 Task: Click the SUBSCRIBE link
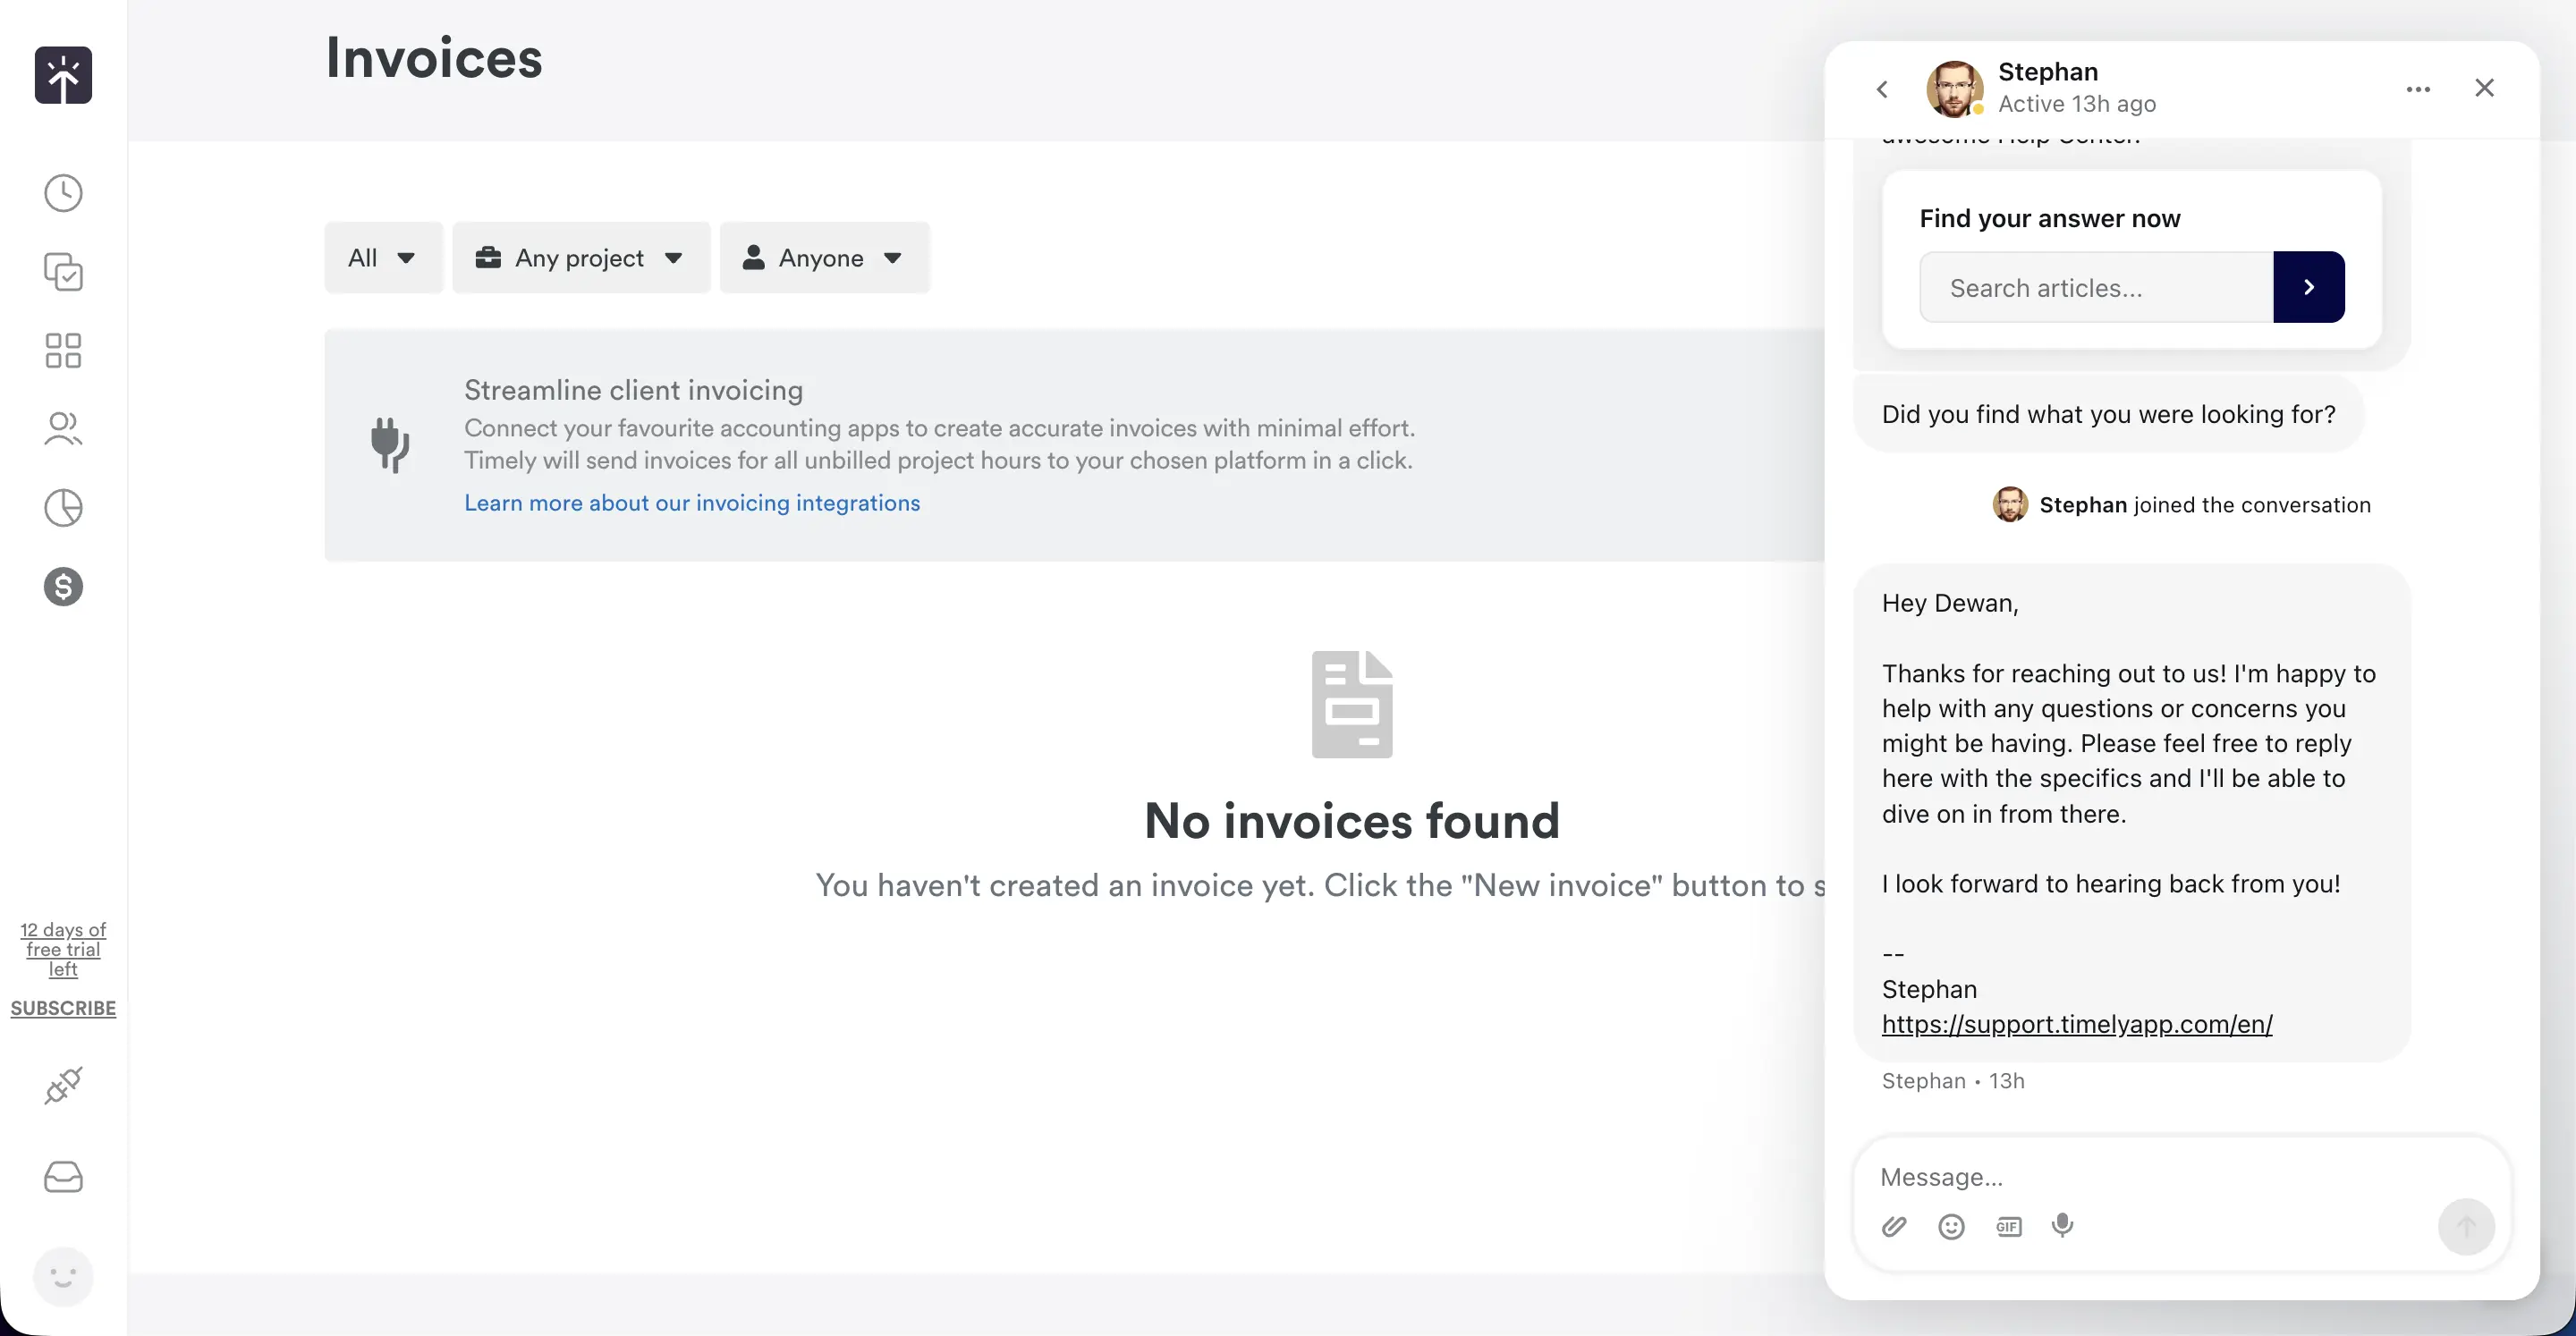63,1007
